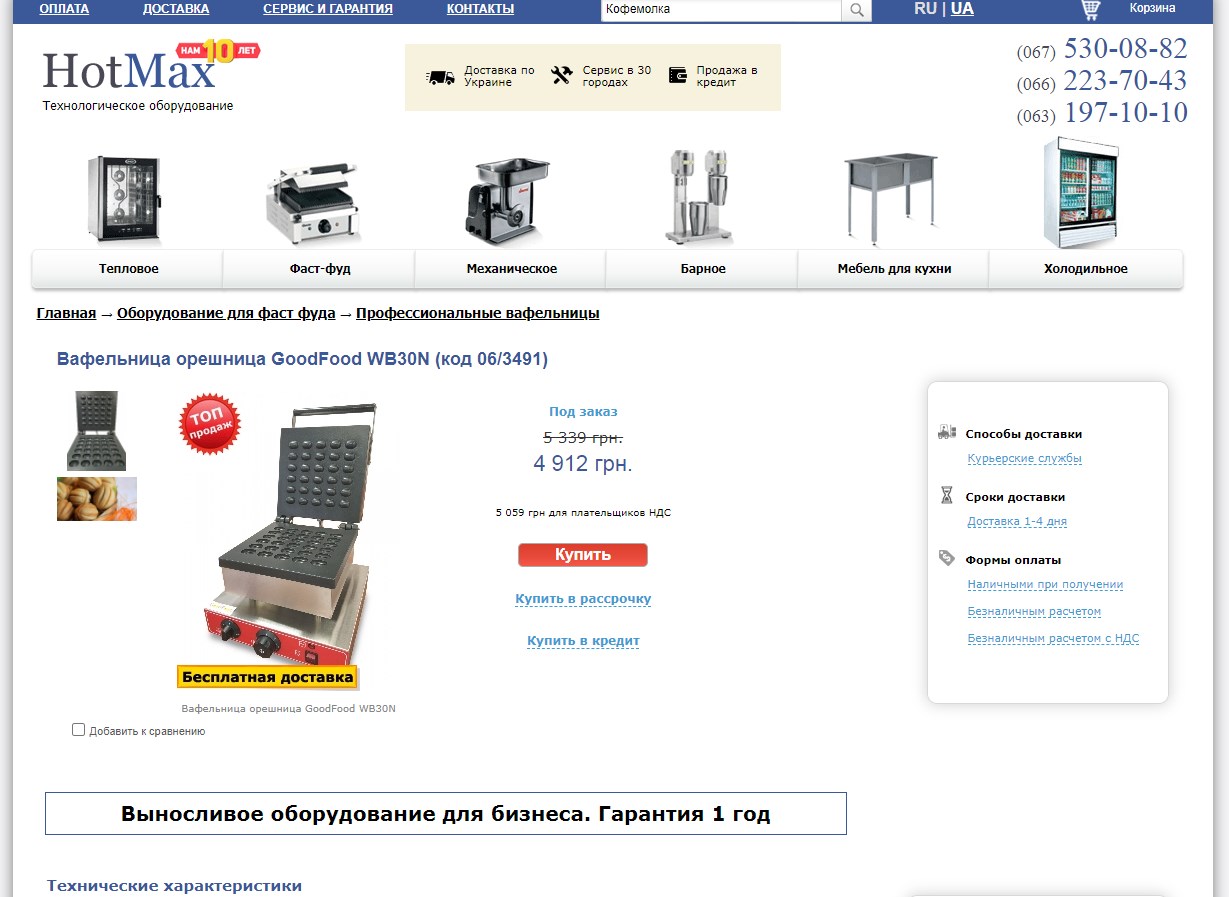1229x897 pixels.
Task: Select the baked nut cookies thumbnail
Action: (x=97, y=499)
